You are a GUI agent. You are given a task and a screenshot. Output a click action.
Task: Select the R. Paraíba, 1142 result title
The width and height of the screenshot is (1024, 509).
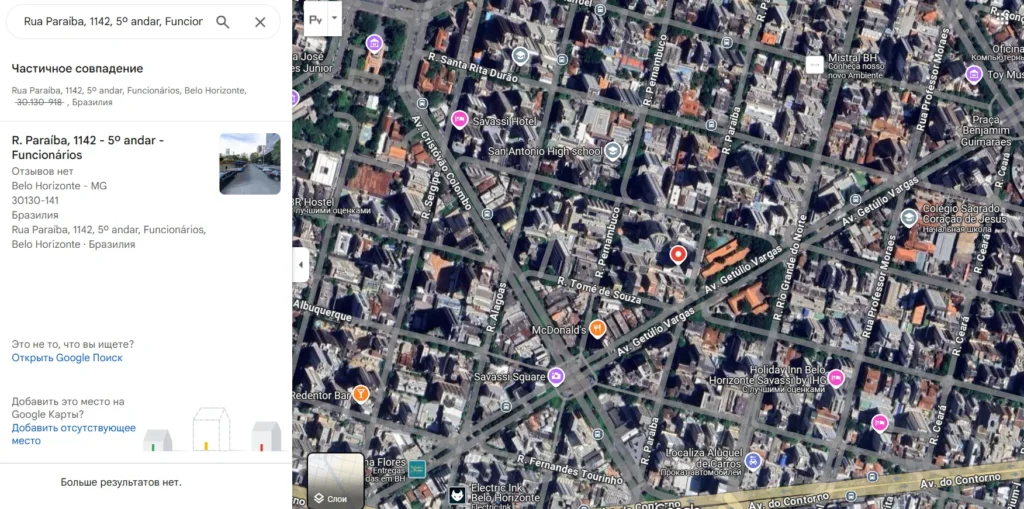tap(88, 148)
